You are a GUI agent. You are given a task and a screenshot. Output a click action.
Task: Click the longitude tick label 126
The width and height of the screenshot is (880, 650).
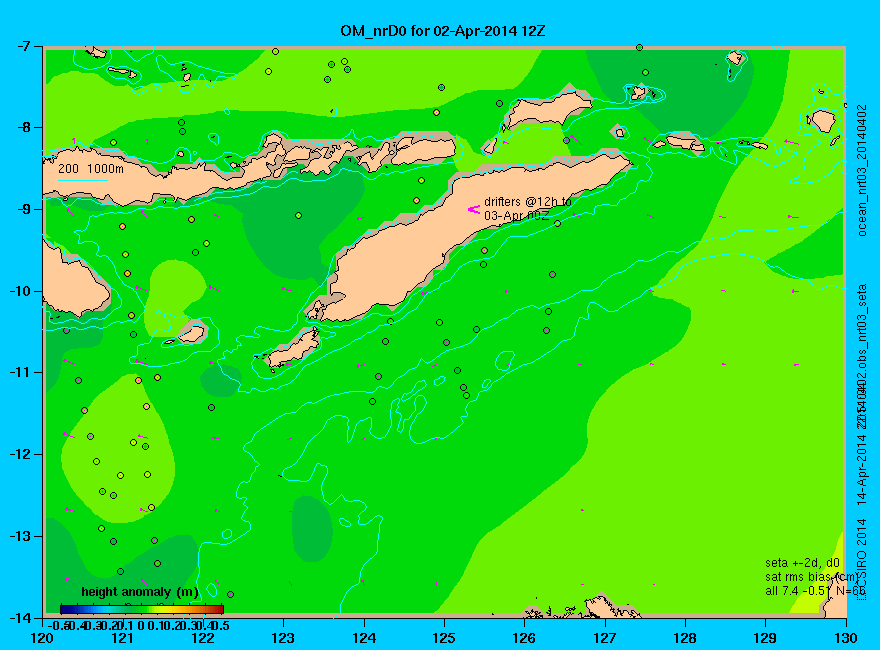[525, 638]
